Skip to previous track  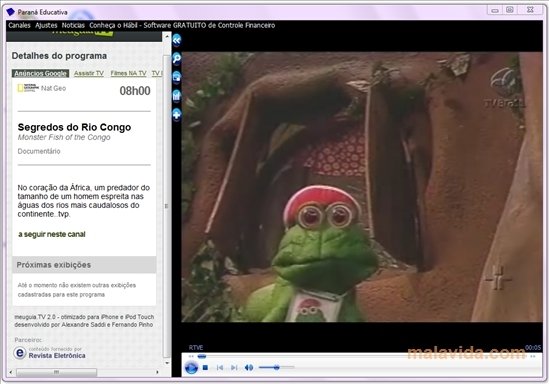pyautogui.click(x=220, y=368)
